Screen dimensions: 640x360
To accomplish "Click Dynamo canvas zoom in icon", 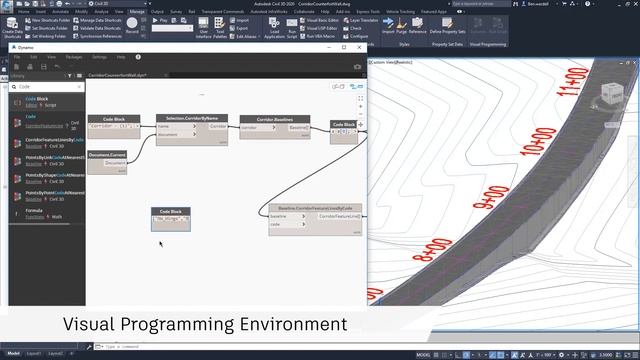I will (360, 107).
